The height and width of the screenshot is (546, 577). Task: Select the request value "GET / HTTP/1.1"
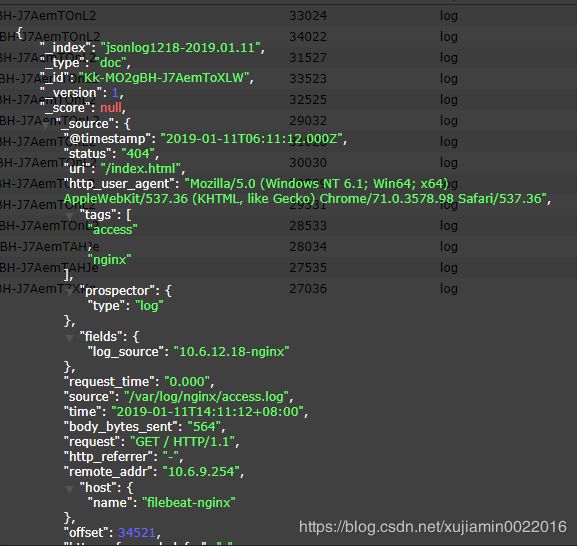[x=183, y=442]
